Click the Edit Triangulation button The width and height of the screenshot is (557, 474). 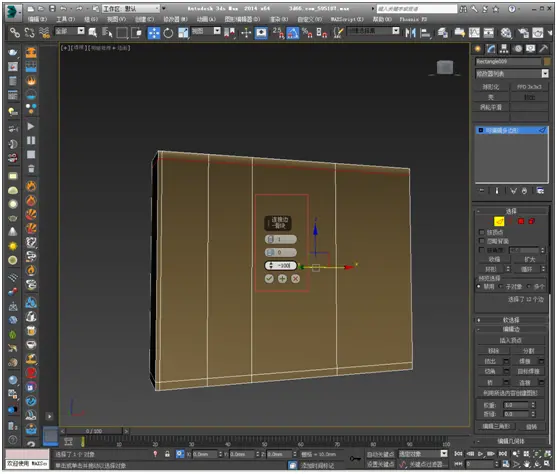coord(496,426)
